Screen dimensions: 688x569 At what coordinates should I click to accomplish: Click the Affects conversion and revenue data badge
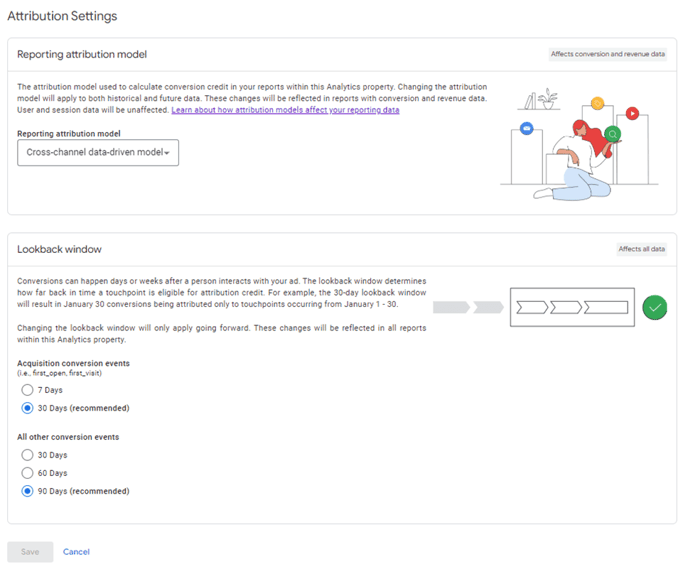tap(608, 54)
